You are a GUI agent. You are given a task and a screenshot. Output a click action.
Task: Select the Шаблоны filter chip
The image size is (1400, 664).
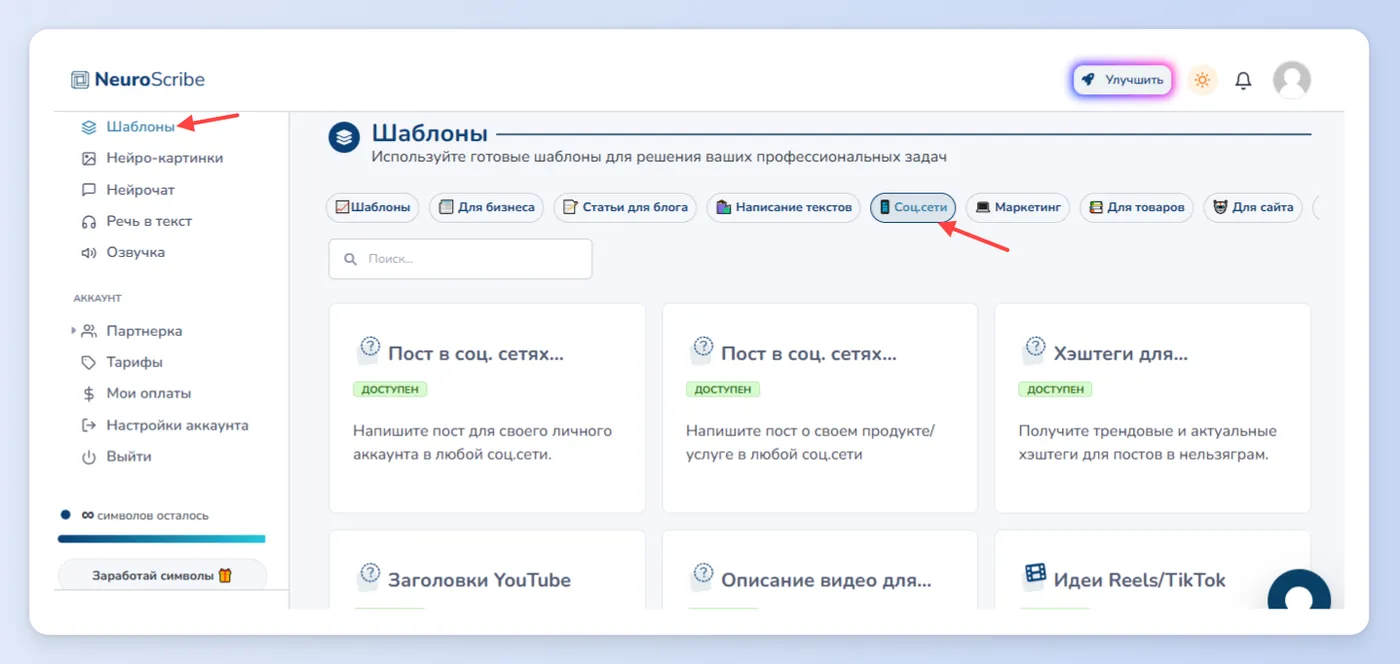[372, 208]
